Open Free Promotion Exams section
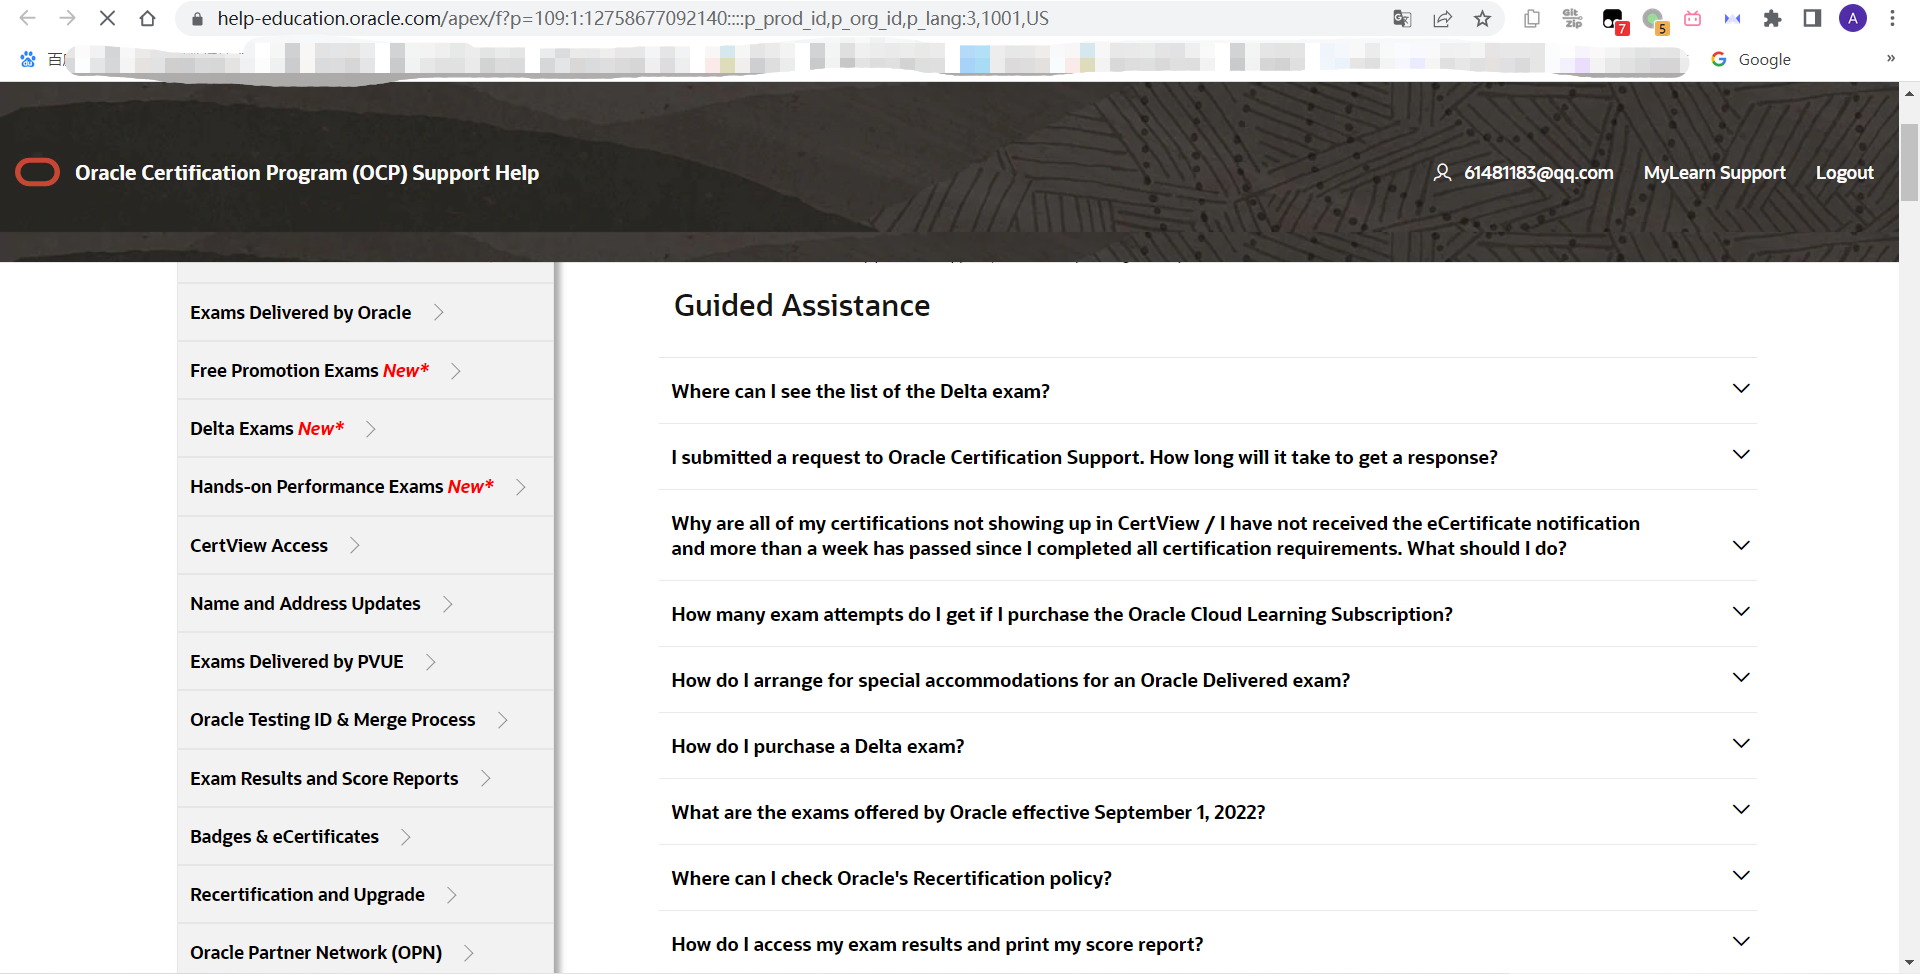Image resolution: width=1920 pixels, height=974 pixels. (x=365, y=371)
